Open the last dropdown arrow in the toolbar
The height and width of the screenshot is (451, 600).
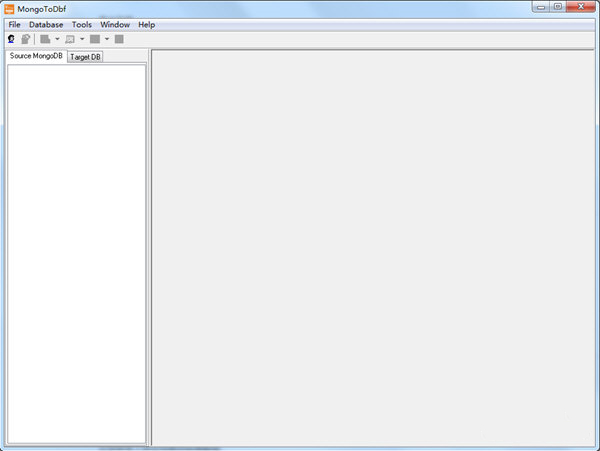coord(107,39)
